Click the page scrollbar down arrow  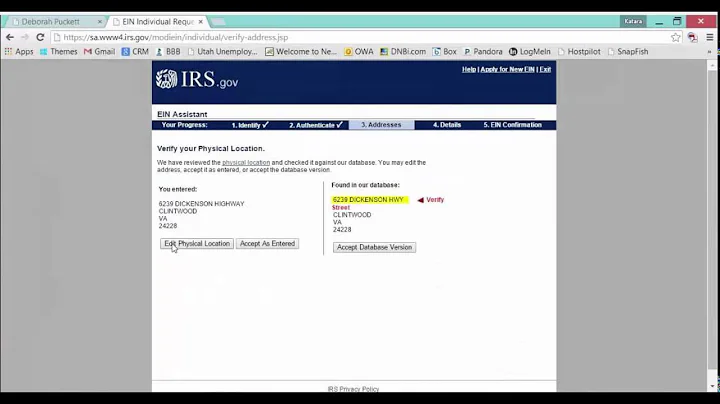(713, 387)
